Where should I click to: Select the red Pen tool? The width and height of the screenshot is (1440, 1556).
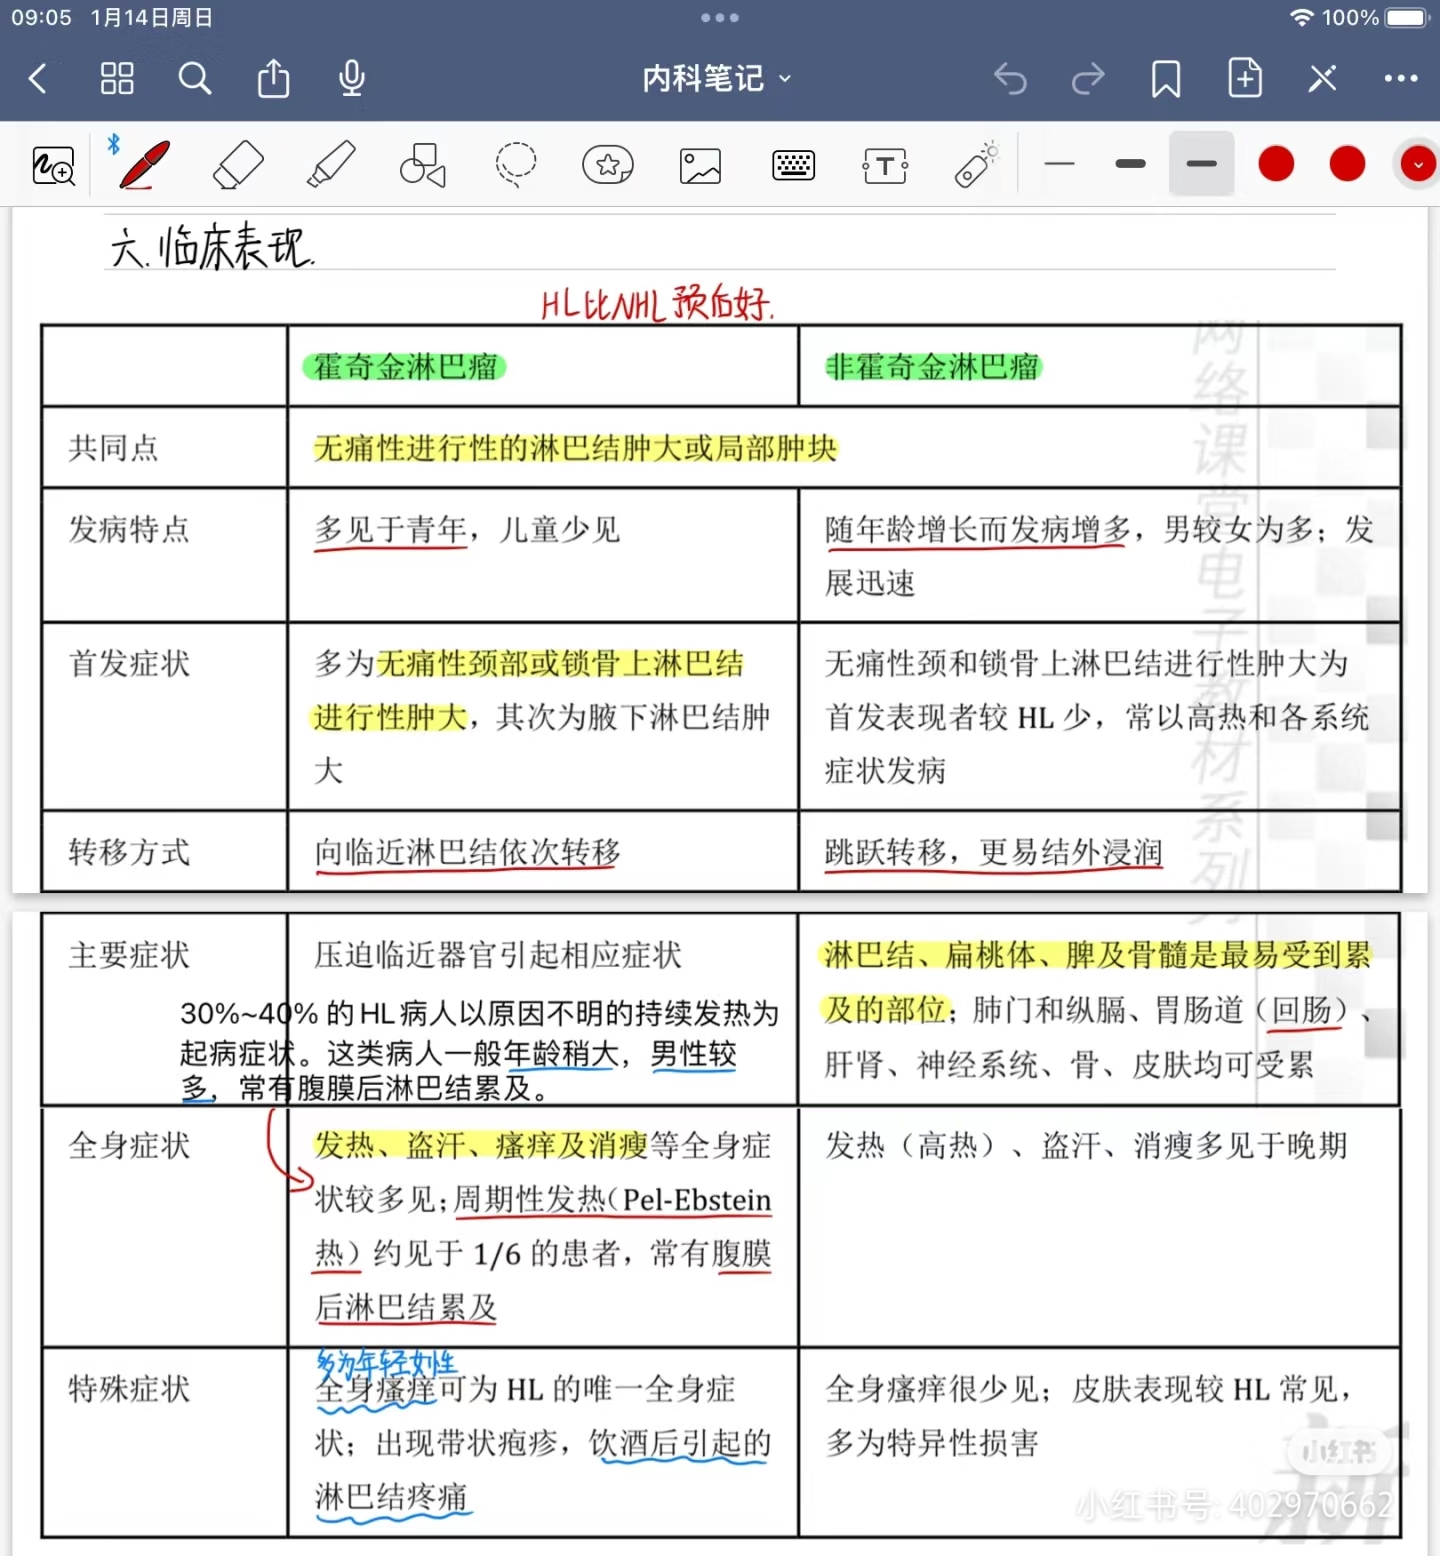pyautogui.click(x=145, y=165)
